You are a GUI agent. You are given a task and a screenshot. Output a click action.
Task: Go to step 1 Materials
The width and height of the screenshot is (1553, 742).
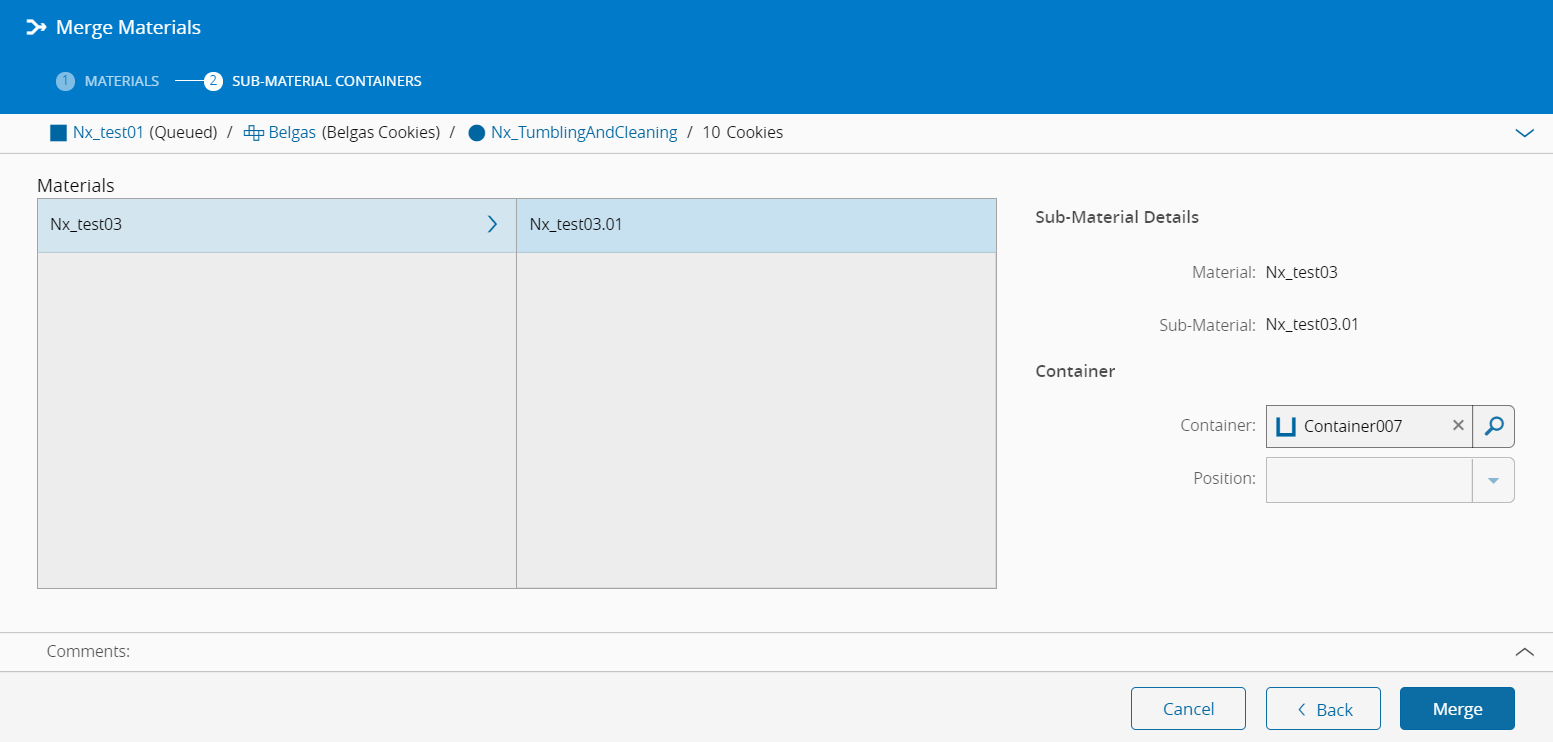coord(108,81)
